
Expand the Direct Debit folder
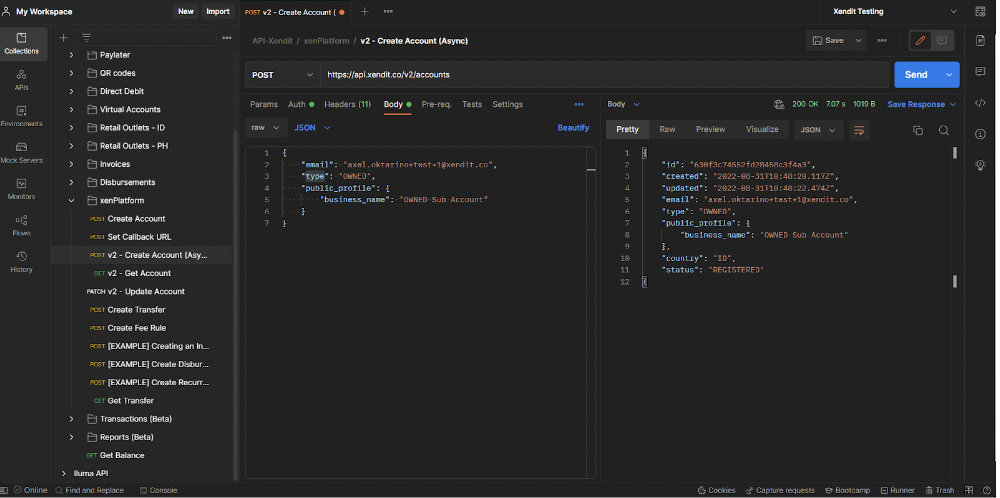coord(71,91)
